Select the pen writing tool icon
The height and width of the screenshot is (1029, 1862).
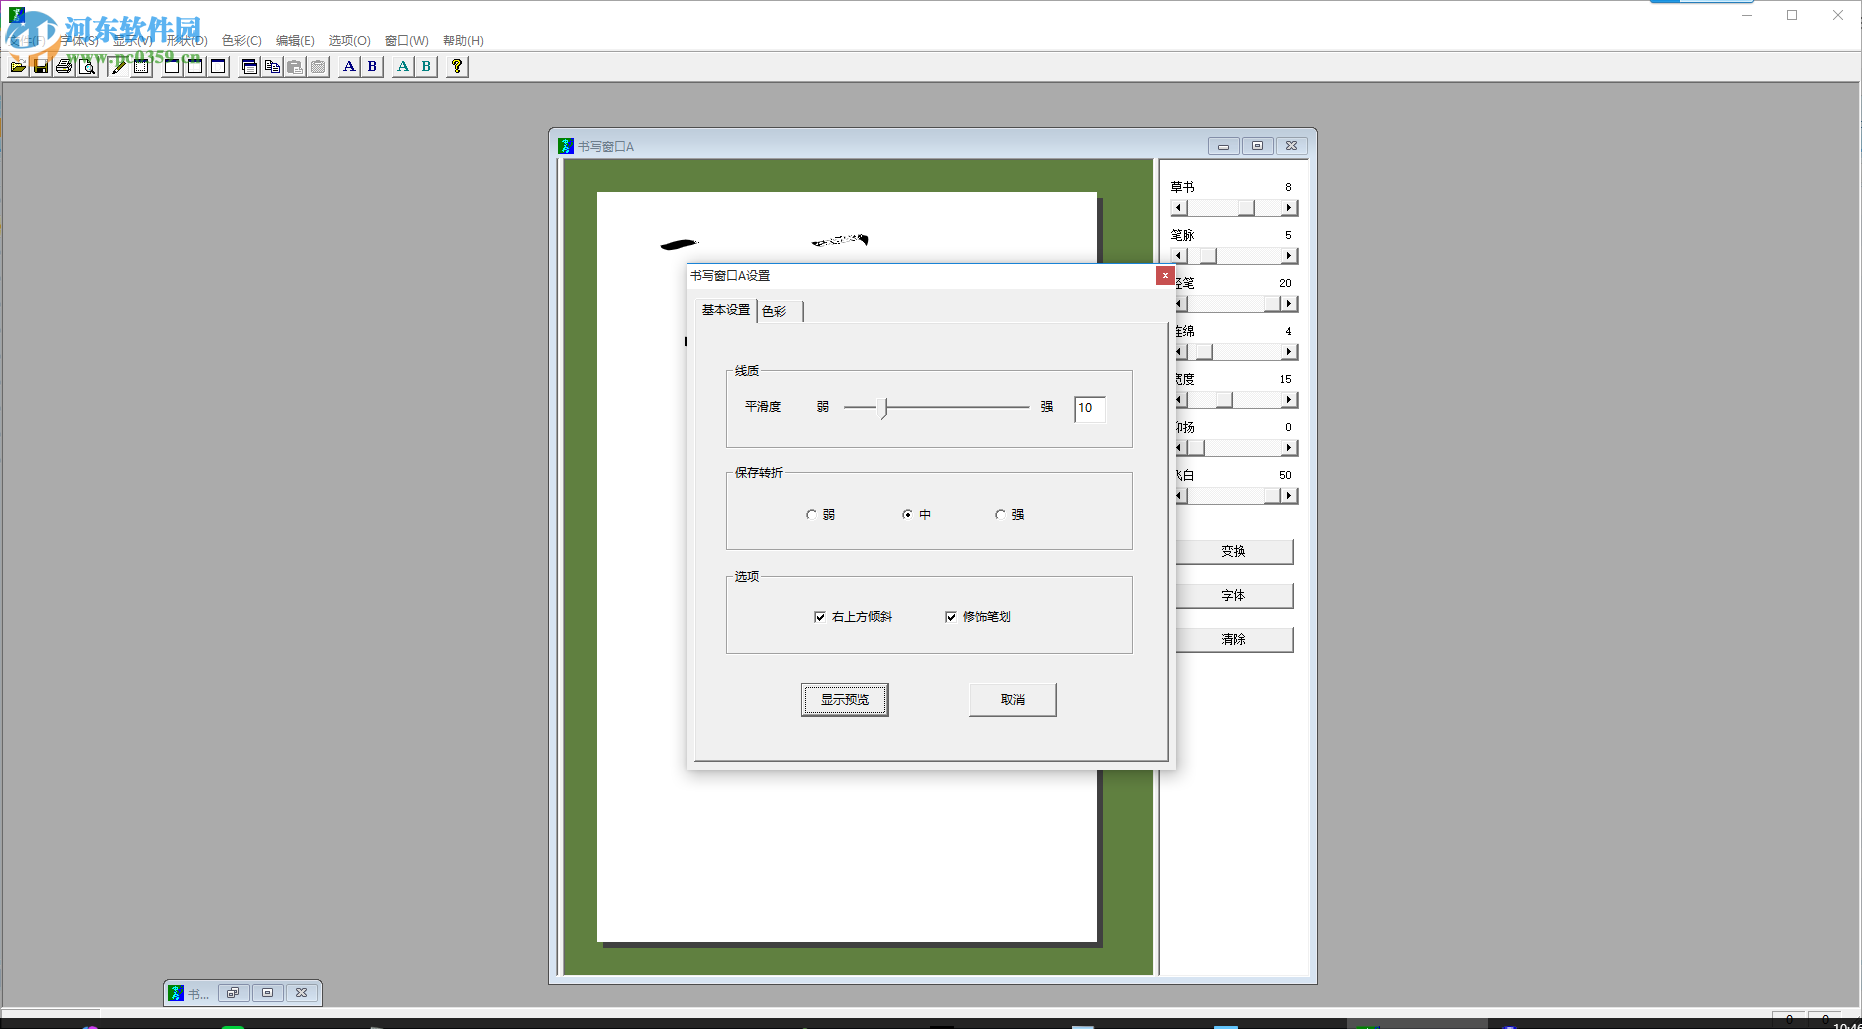point(119,67)
